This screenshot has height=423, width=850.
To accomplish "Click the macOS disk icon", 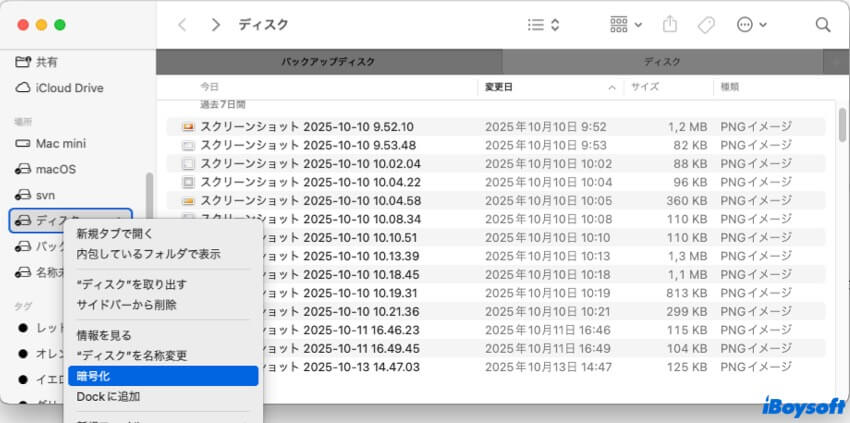I will tap(23, 169).
